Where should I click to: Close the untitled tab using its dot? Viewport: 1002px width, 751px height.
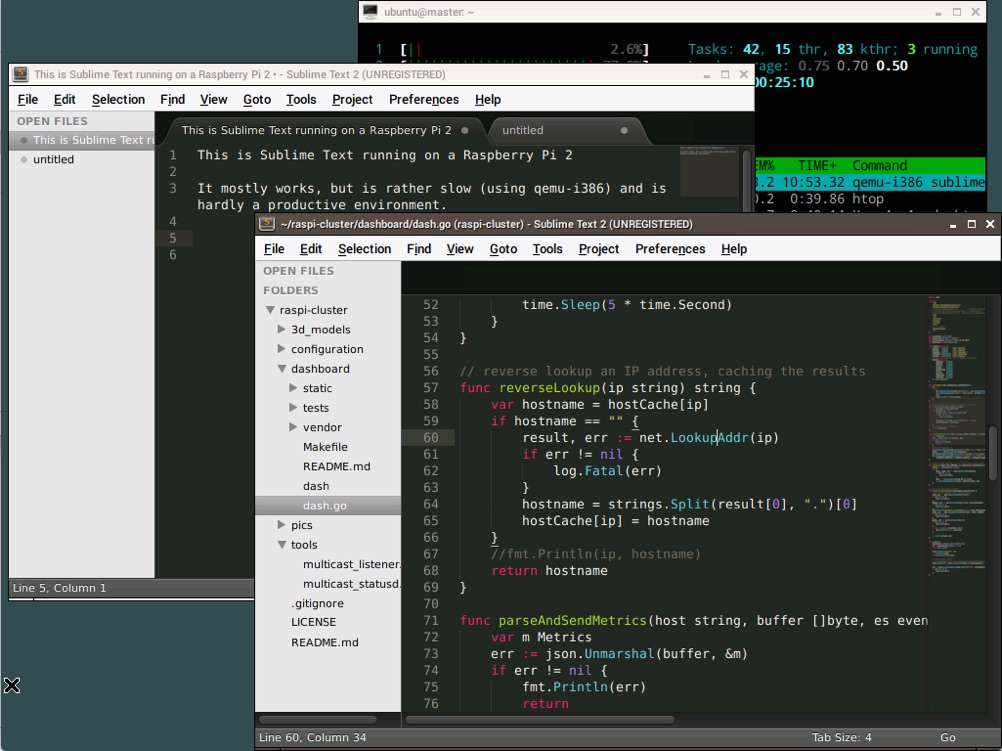[624, 130]
